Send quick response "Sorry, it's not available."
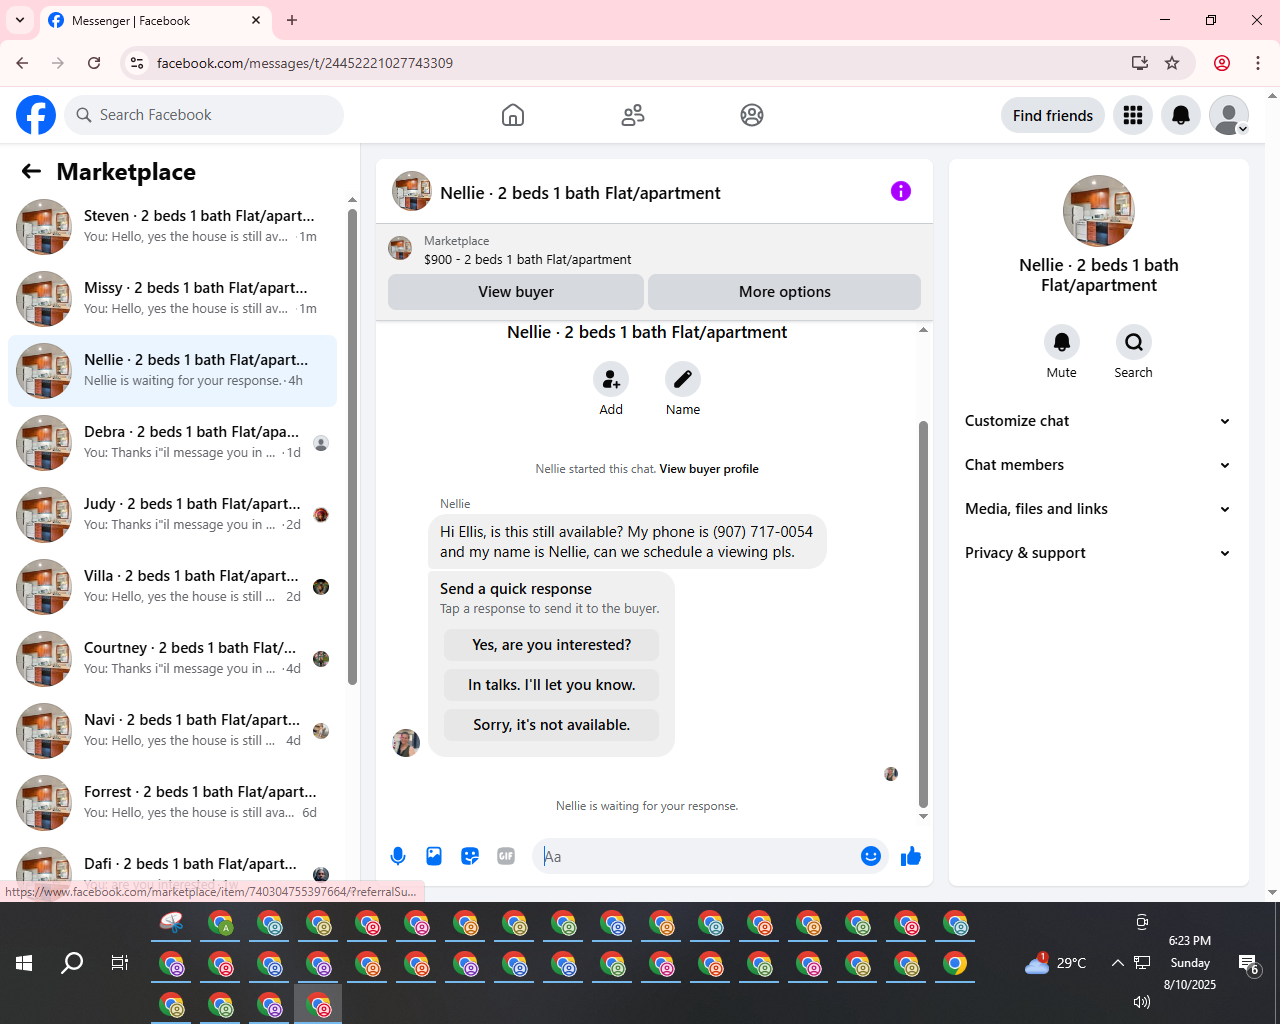Viewport: 1280px width, 1024px height. [x=552, y=725]
